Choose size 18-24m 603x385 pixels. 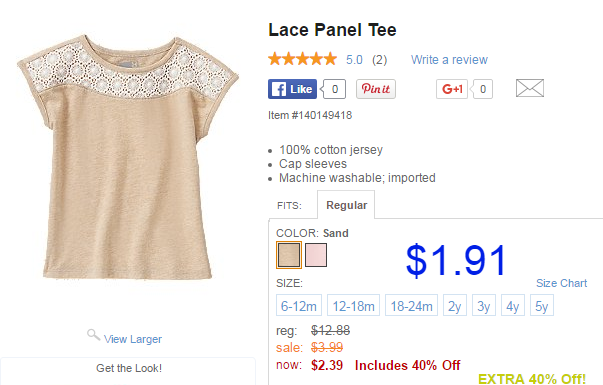[x=411, y=305]
